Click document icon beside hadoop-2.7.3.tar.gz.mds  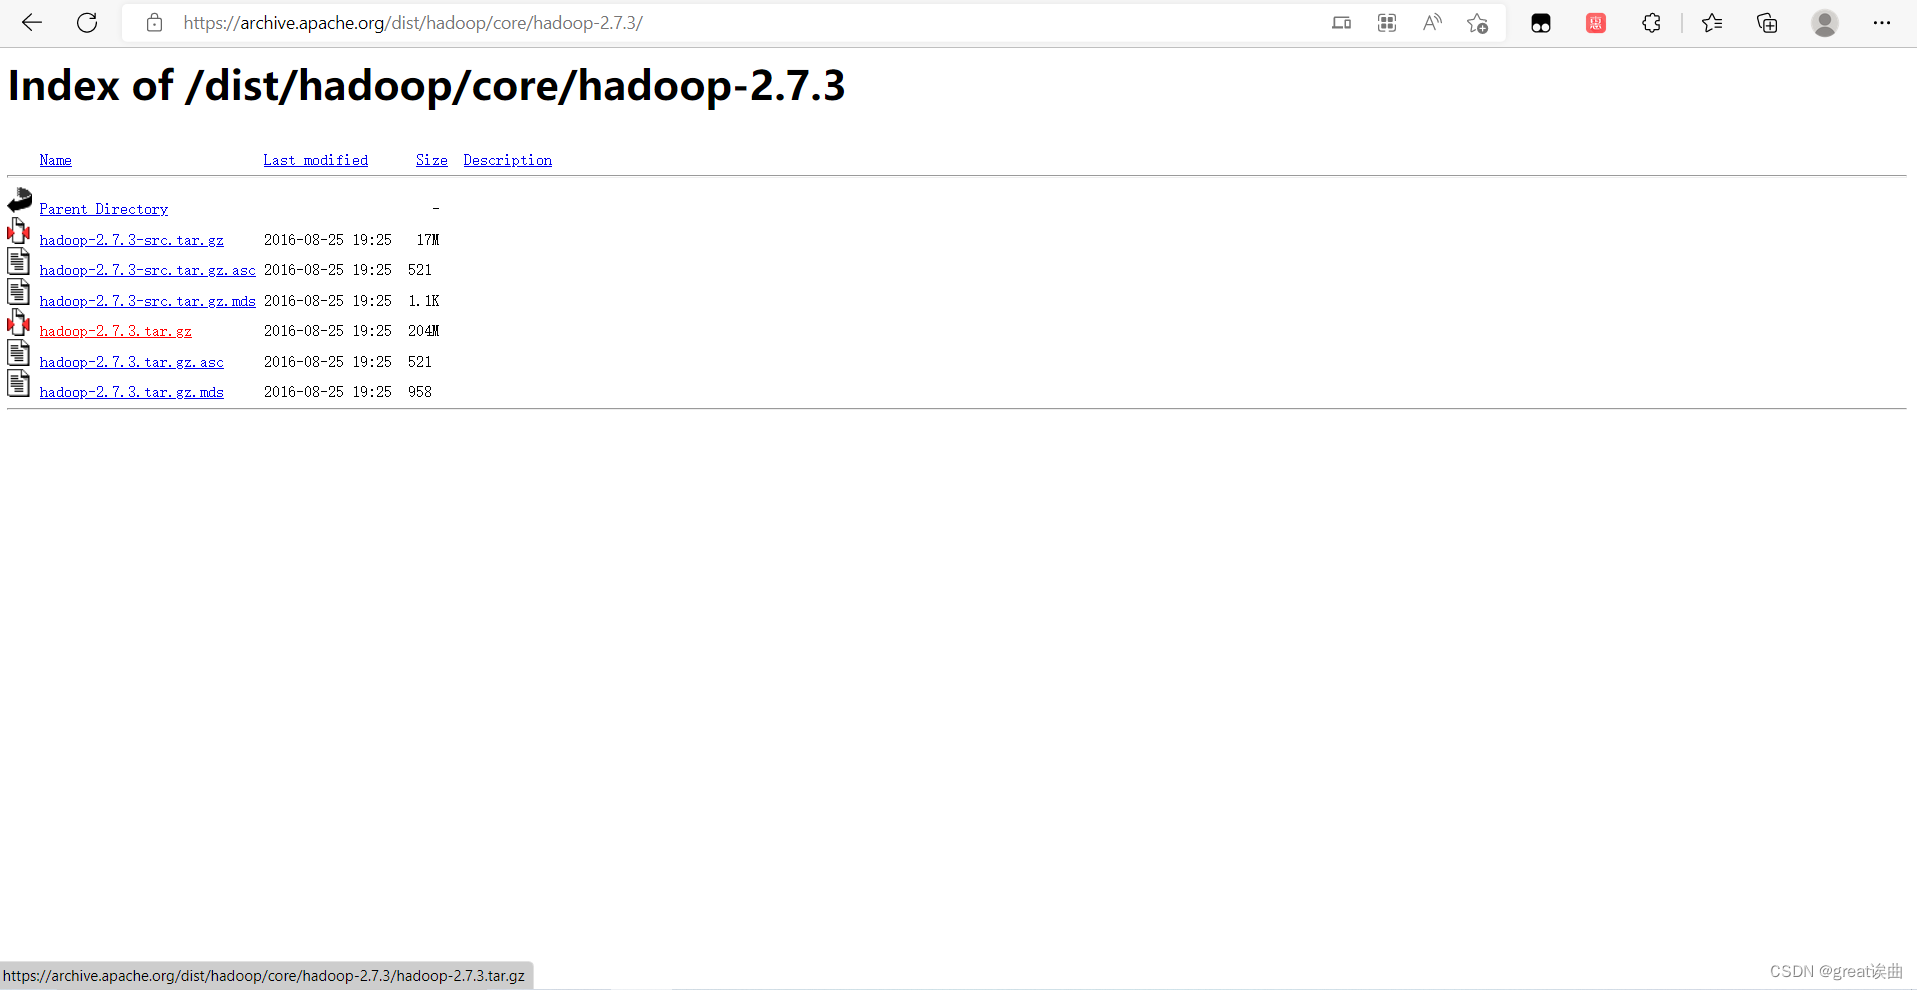pyautogui.click(x=19, y=383)
